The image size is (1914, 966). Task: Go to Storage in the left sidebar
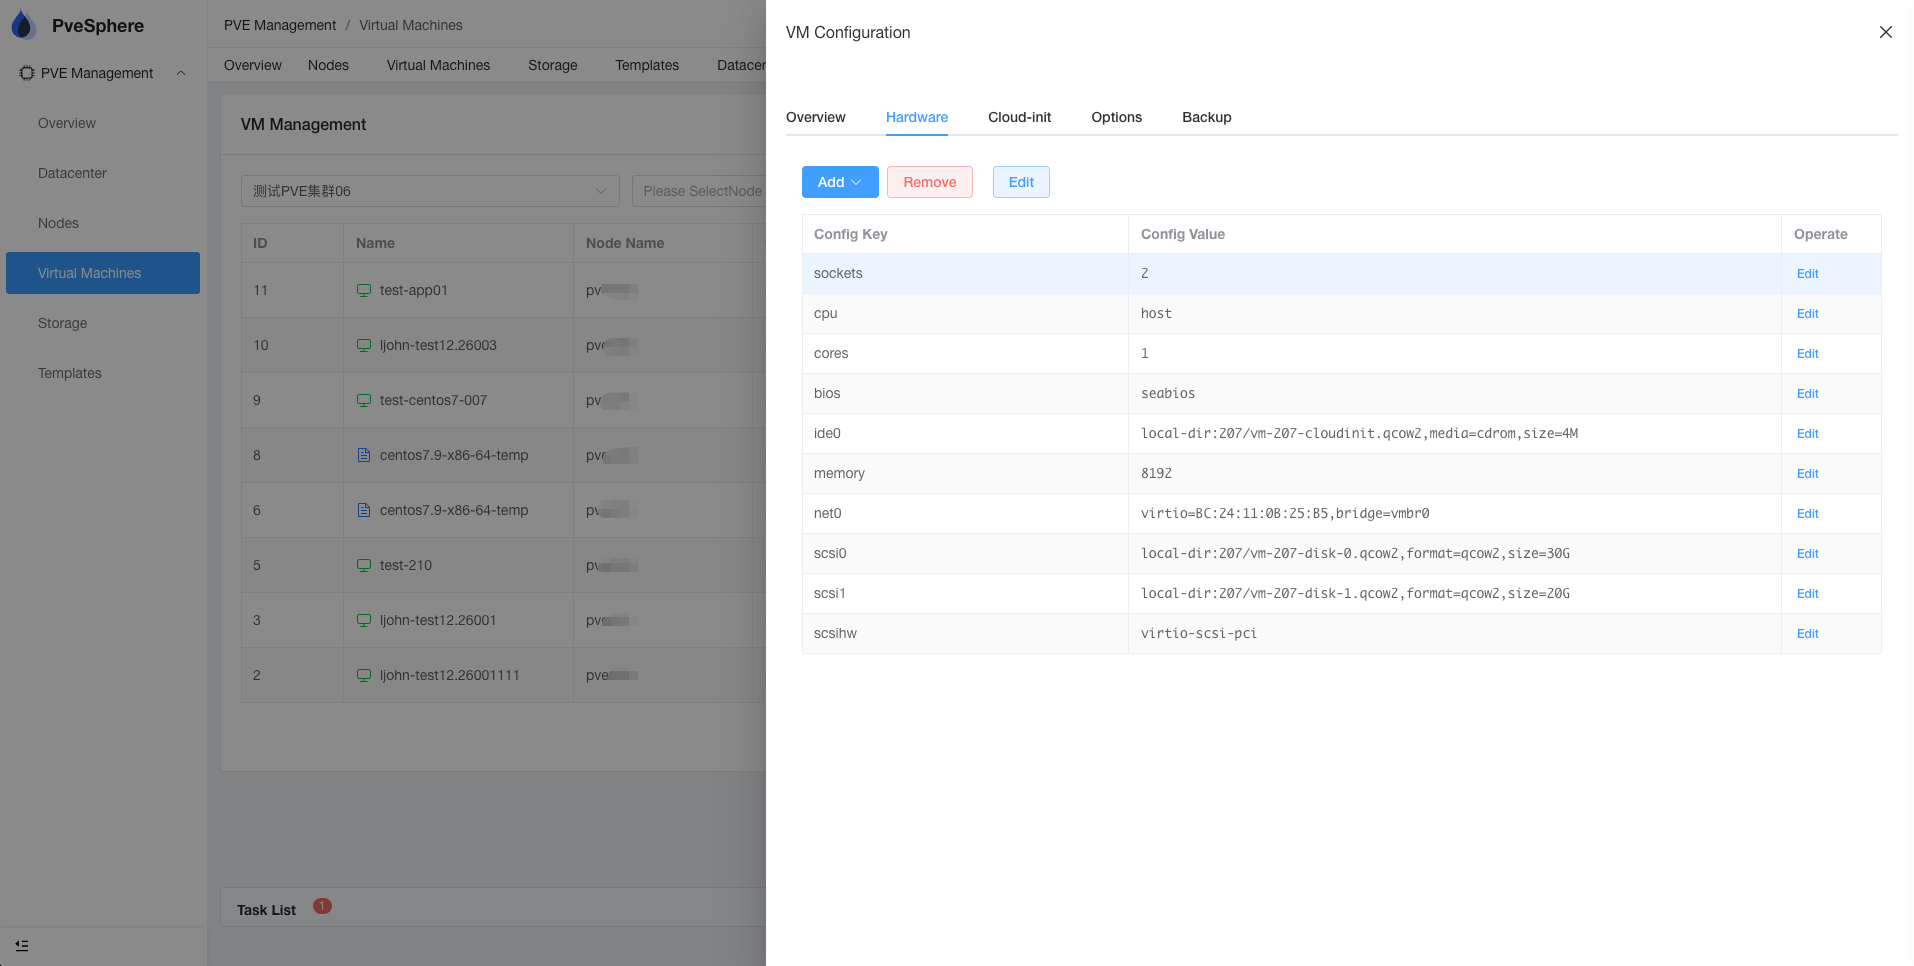[x=62, y=323]
